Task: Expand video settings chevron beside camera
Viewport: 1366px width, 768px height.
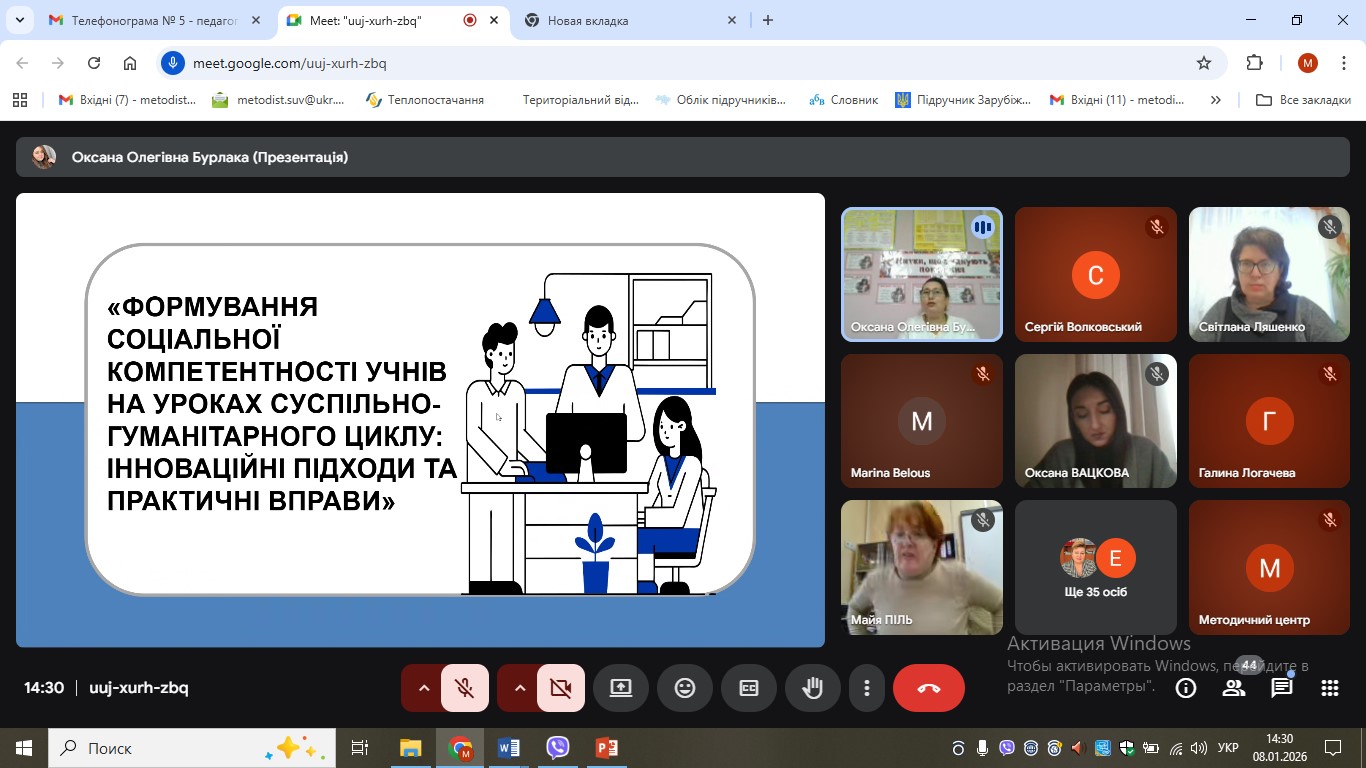Action: 519,688
